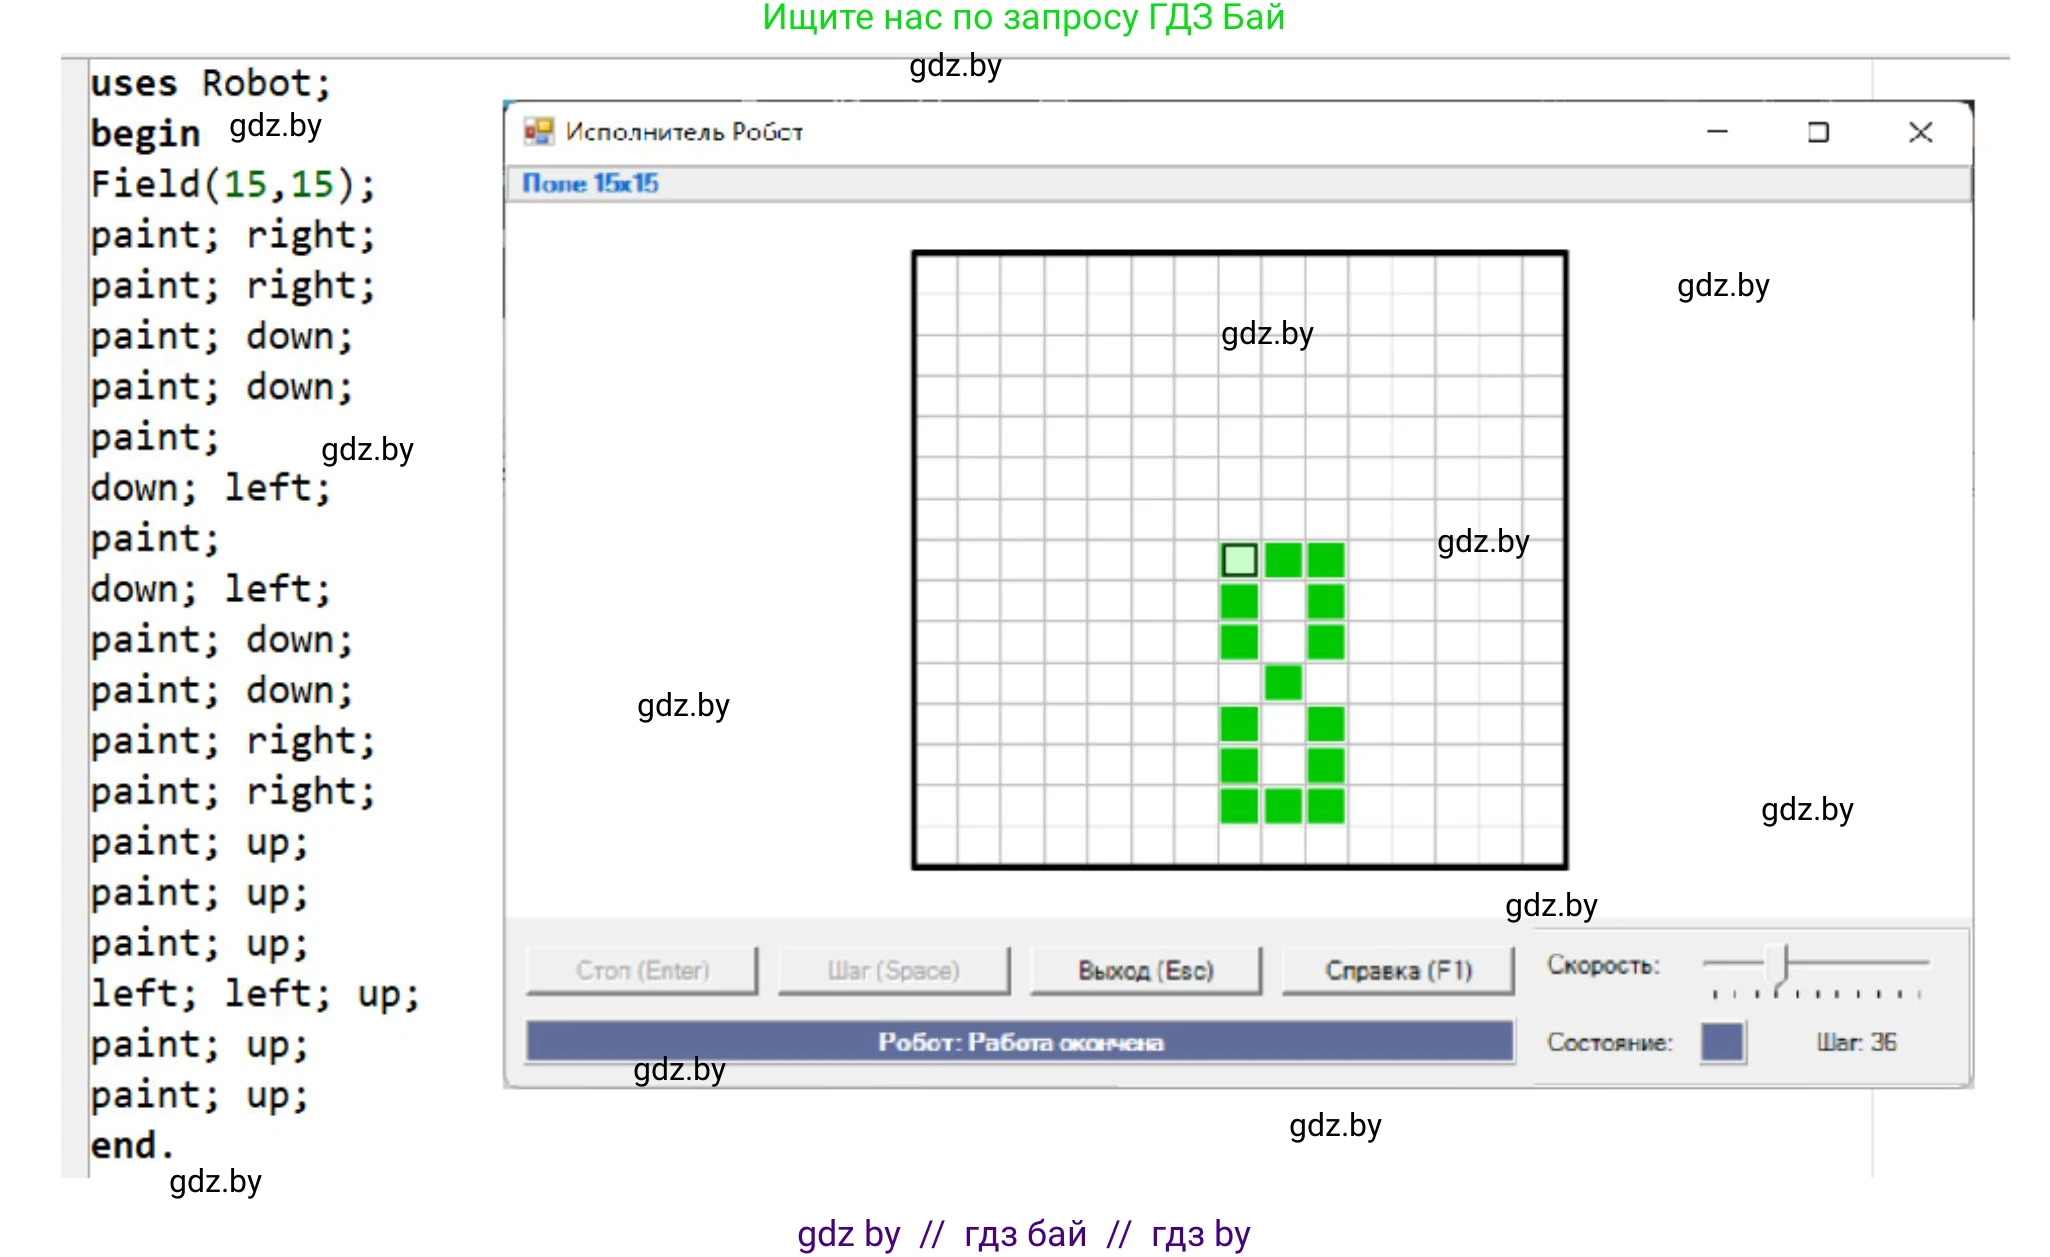Open Справка (F1) help button
Viewport: 2050px width, 1257px height.
(1398, 970)
